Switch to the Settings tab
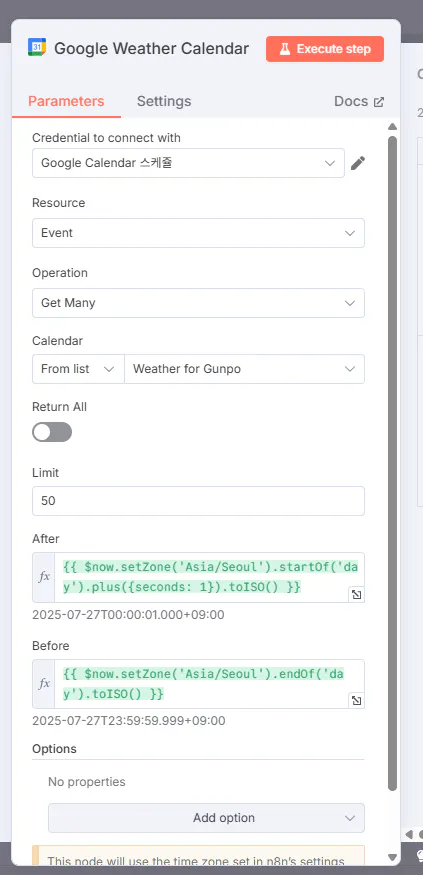Screen dimensions: 423x875 (164, 101)
